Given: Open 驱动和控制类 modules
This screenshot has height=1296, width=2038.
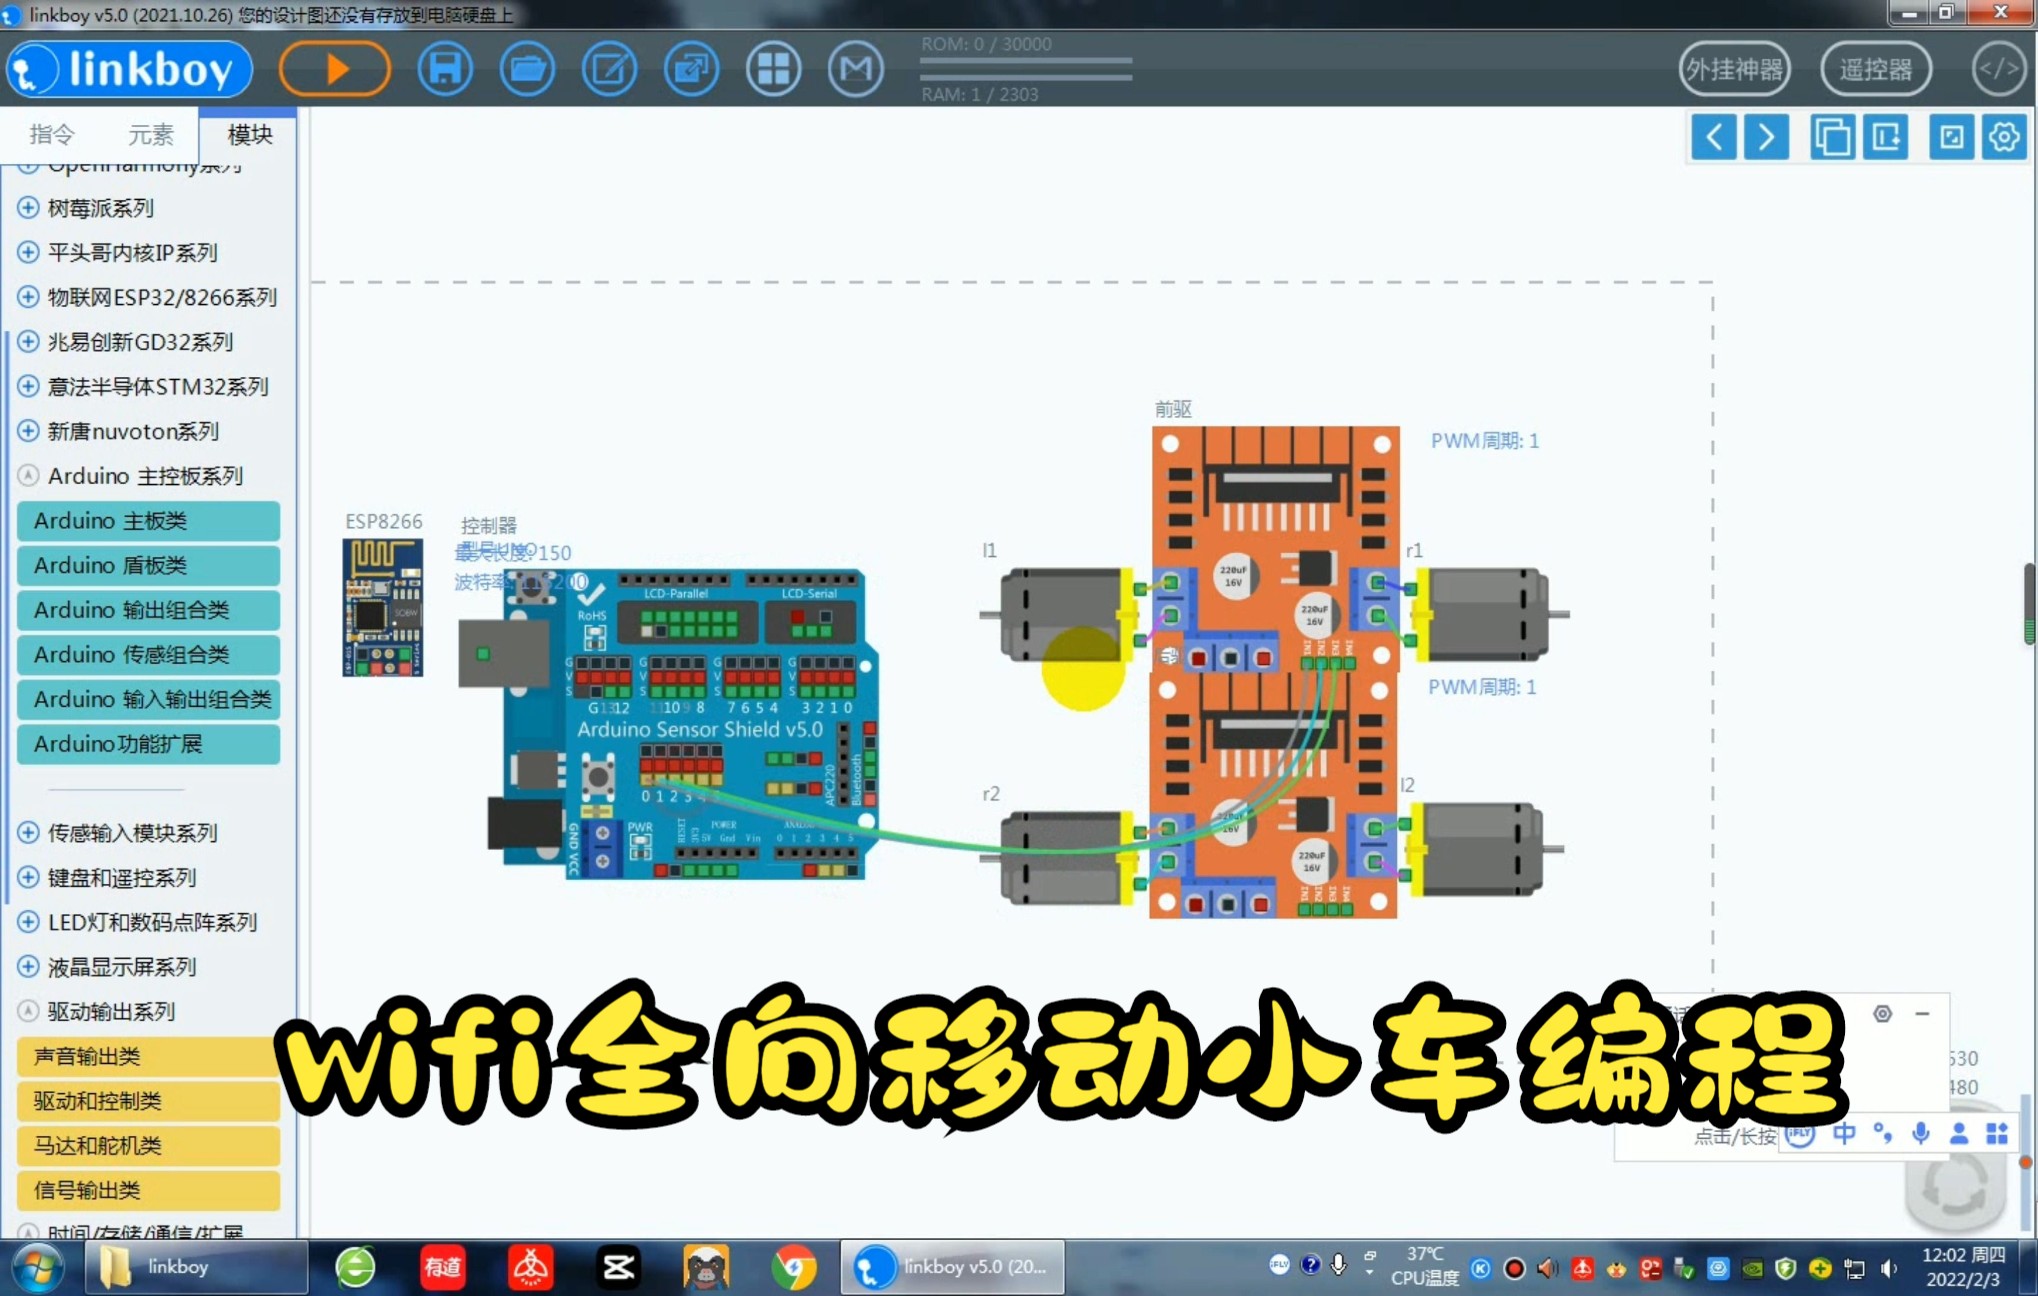Looking at the screenshot, I should [148, 1101].
